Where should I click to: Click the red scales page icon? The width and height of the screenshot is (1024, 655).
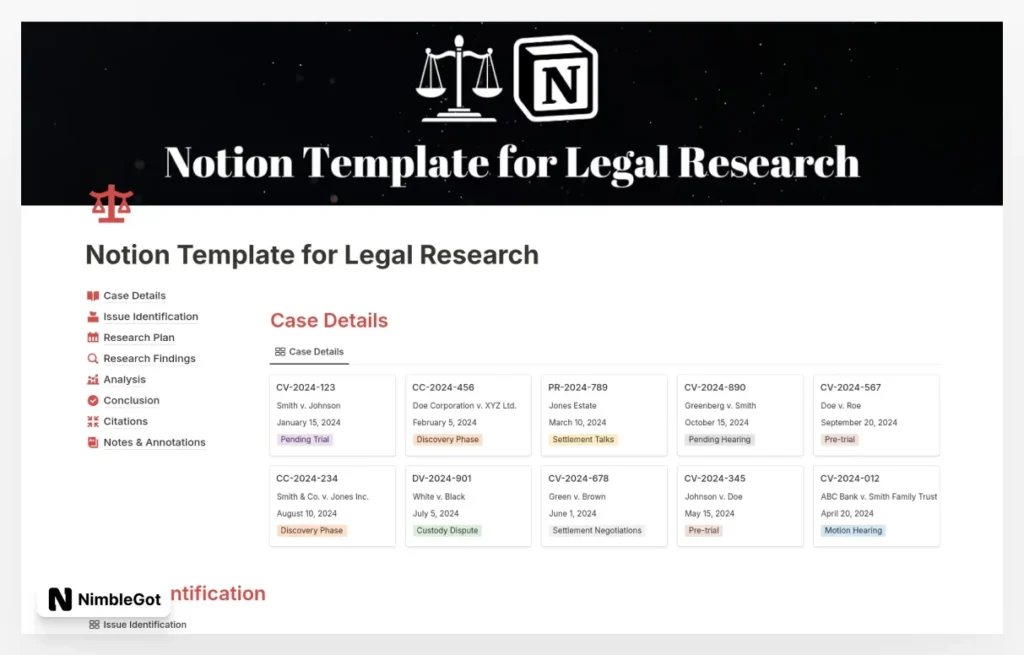coord(111,204)
